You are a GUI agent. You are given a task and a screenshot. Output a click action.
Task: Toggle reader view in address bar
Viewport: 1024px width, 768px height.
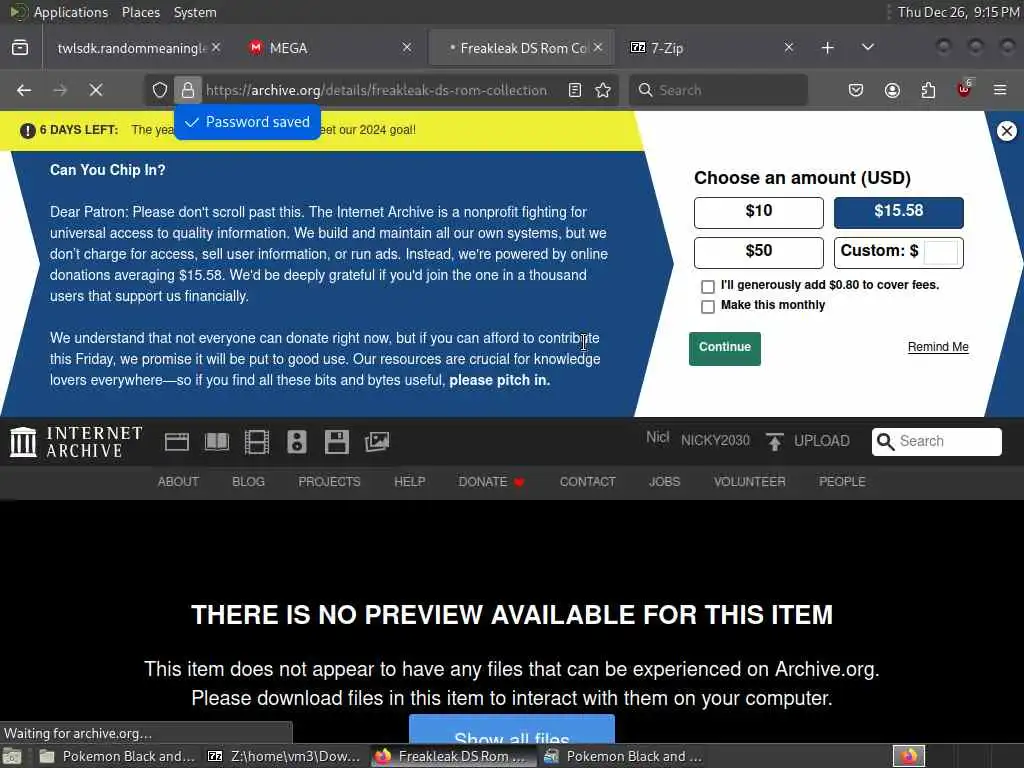click(575, 90)
